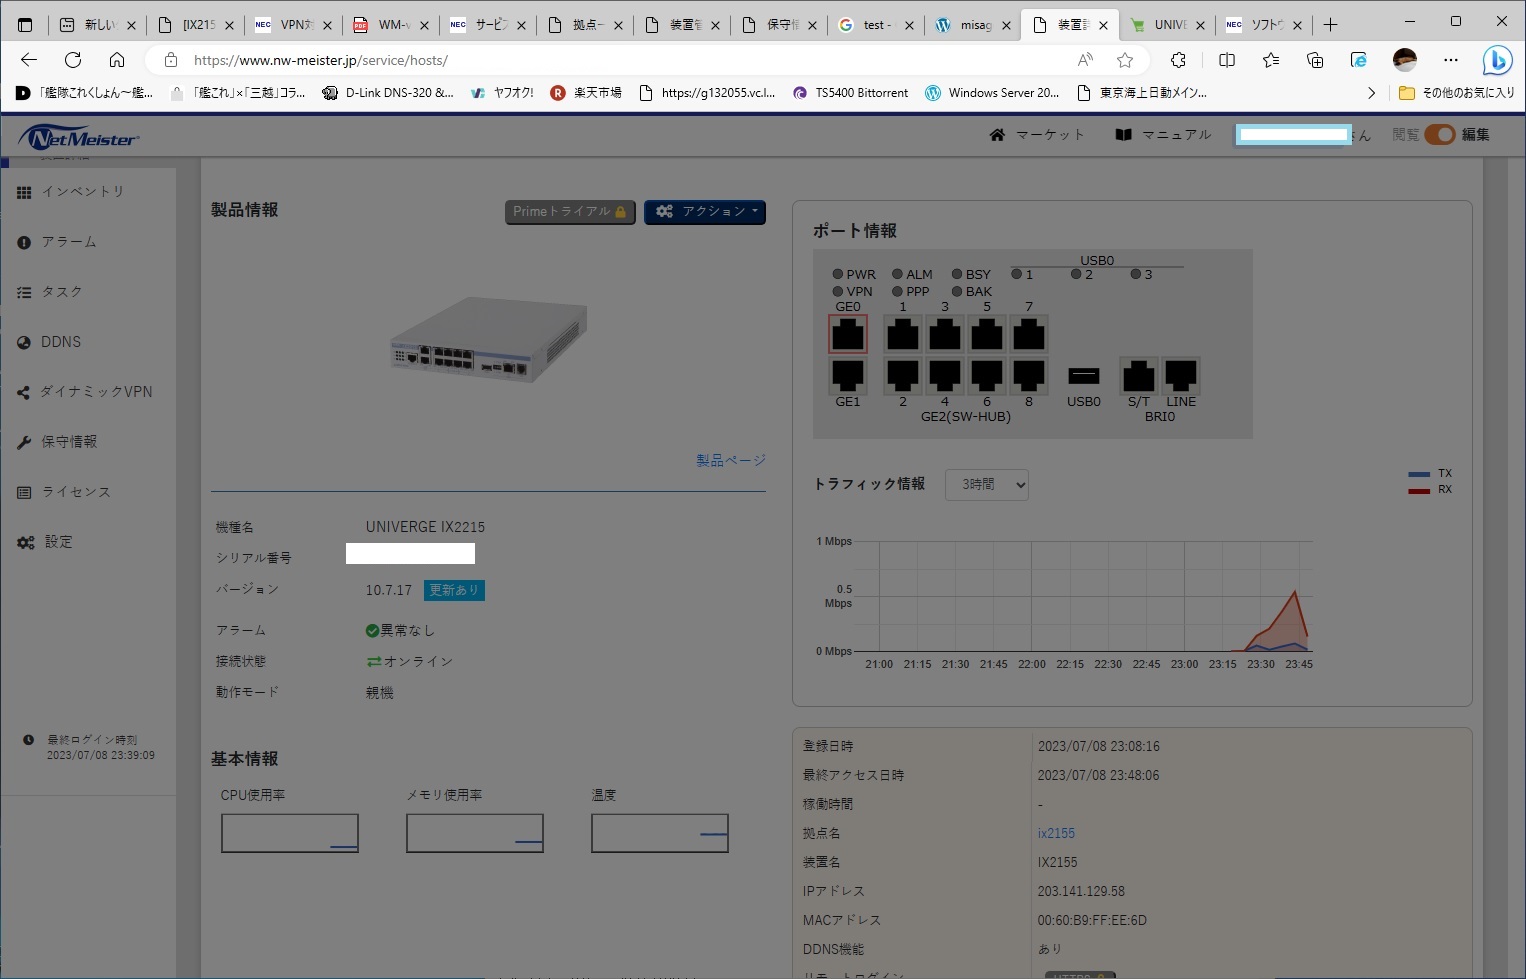Open the ヤフオク! bookmark
Viewport: 1526px width, 979px height.
pos(502,93)
